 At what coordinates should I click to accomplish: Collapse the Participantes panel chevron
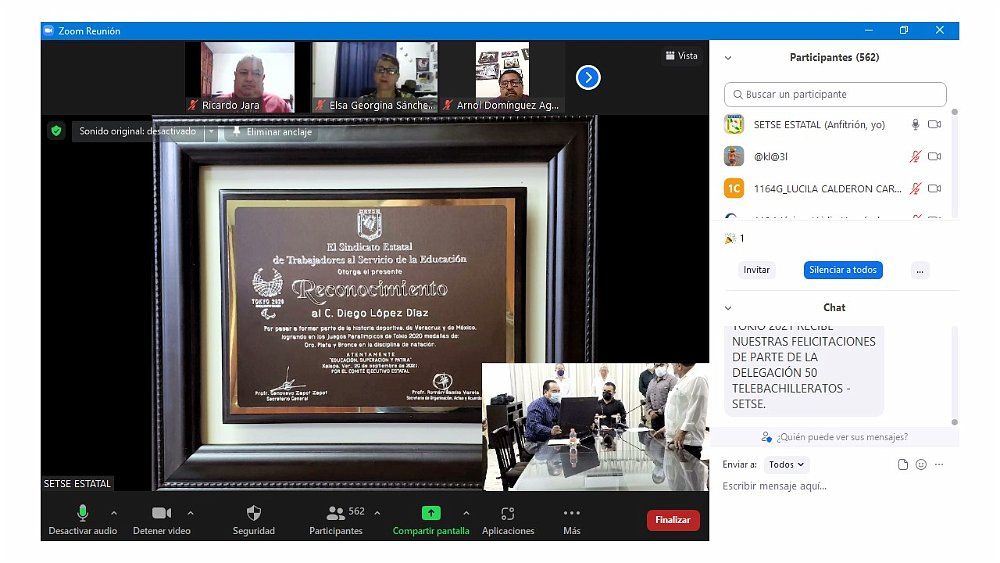click(728, 58)
